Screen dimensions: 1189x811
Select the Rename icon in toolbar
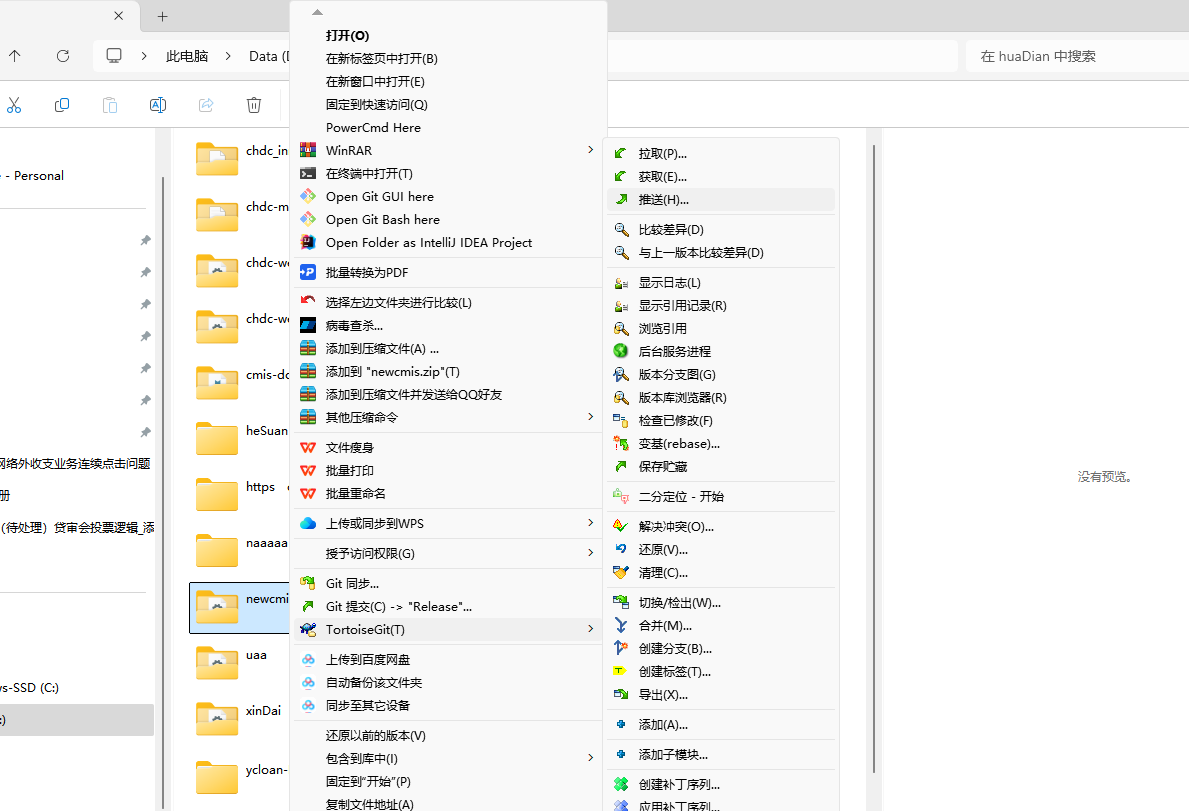tap(157, 105)
